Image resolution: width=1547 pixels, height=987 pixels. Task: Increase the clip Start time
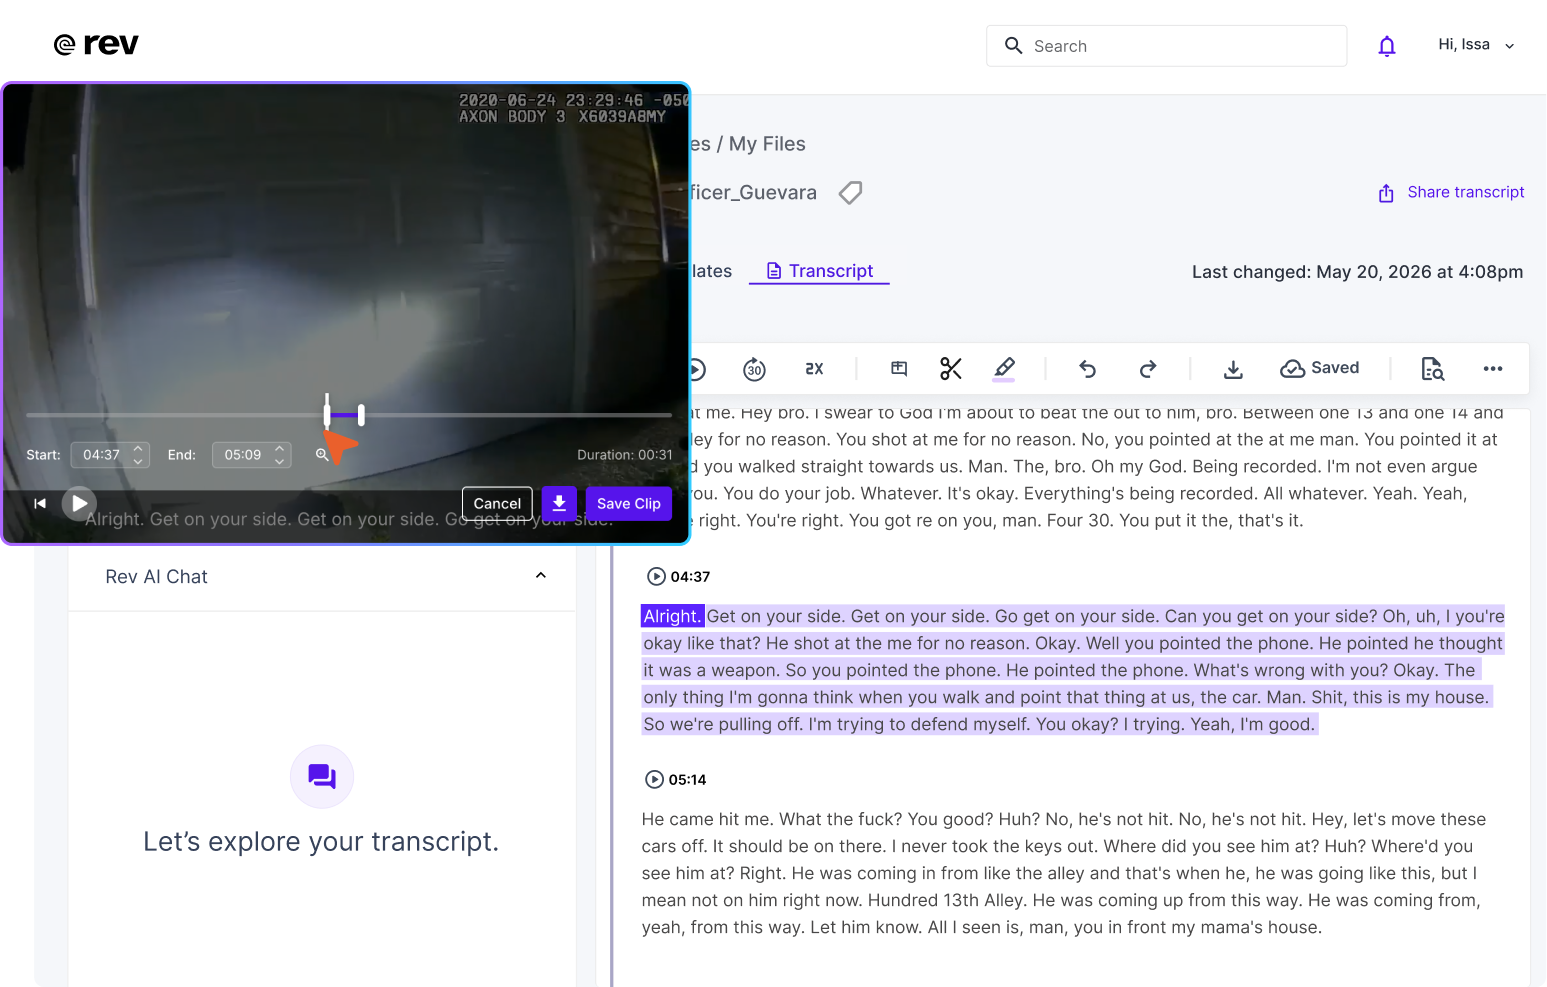click(x=138, y=448)
